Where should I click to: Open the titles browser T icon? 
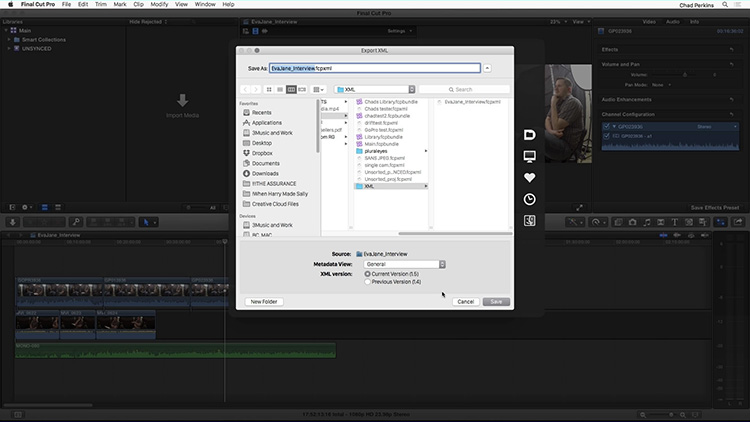tap(674, 222)
